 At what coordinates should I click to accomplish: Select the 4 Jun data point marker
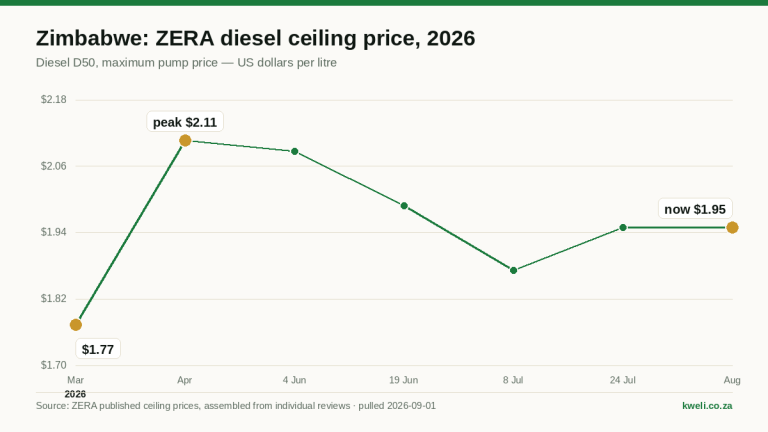coord(295,152)
